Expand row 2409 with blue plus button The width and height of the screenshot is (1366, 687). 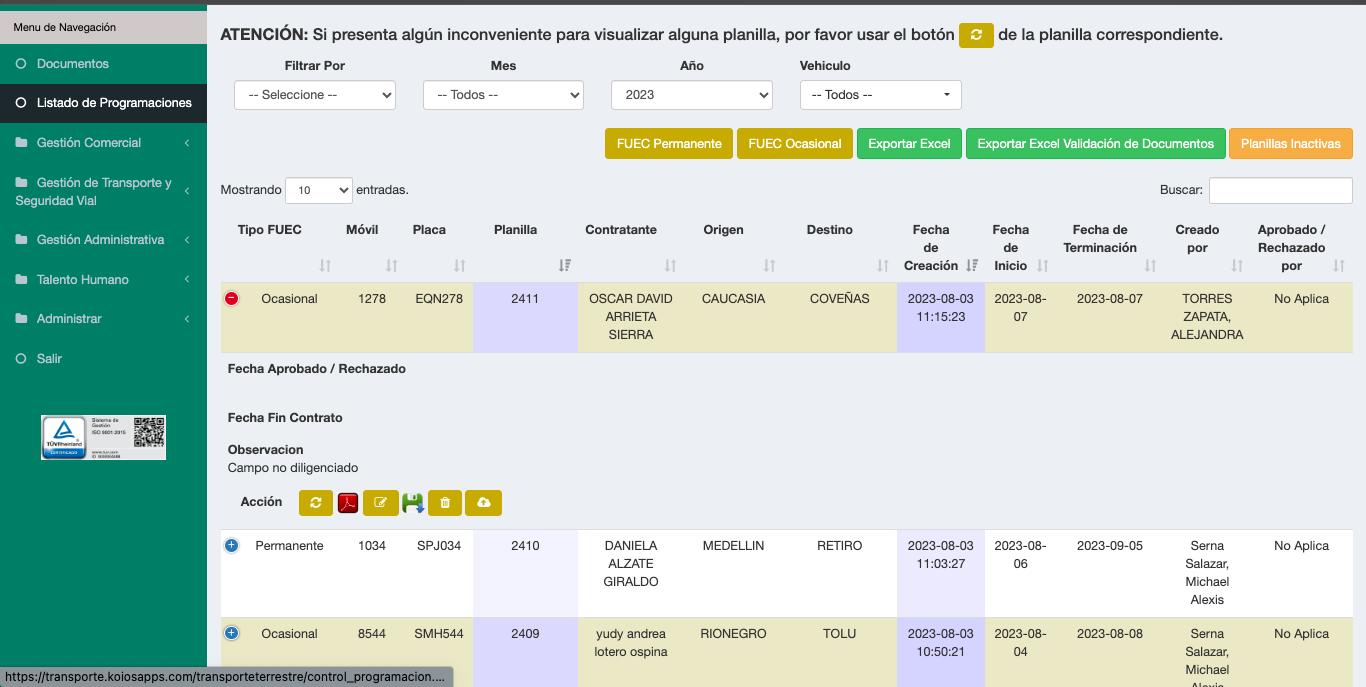(x=232, y=633)
